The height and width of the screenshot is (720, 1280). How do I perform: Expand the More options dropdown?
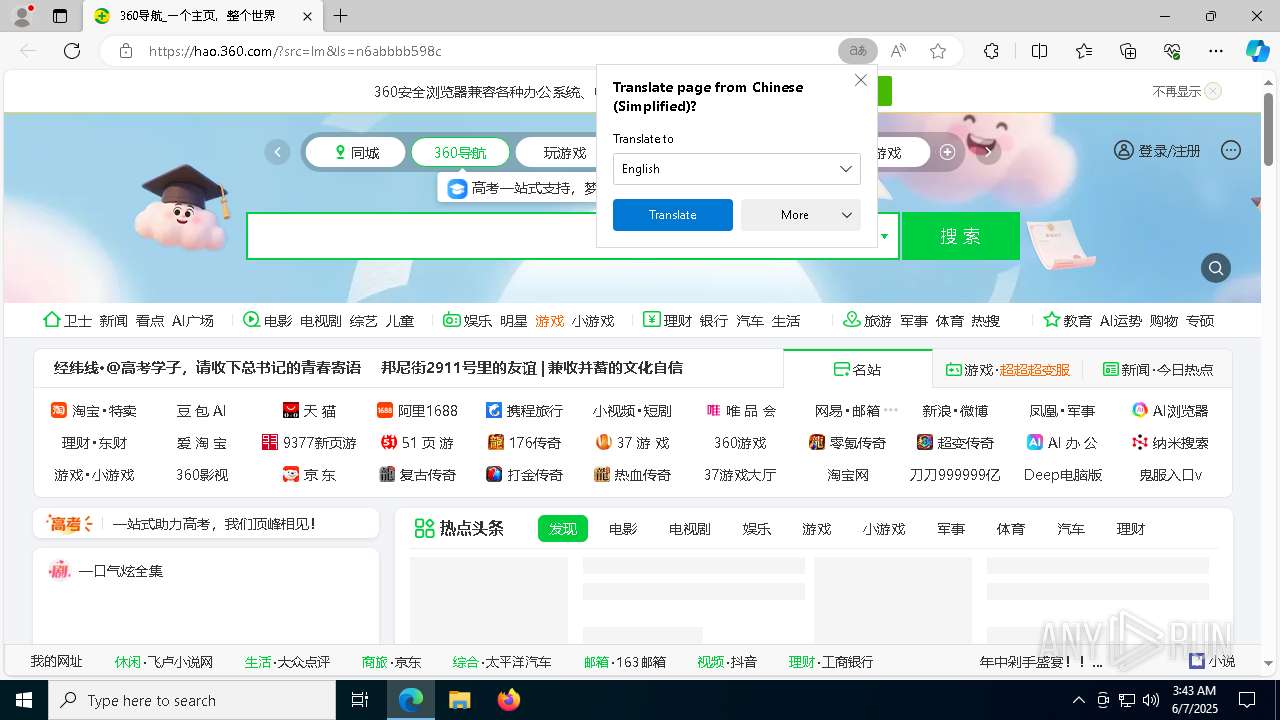[801, 215]
